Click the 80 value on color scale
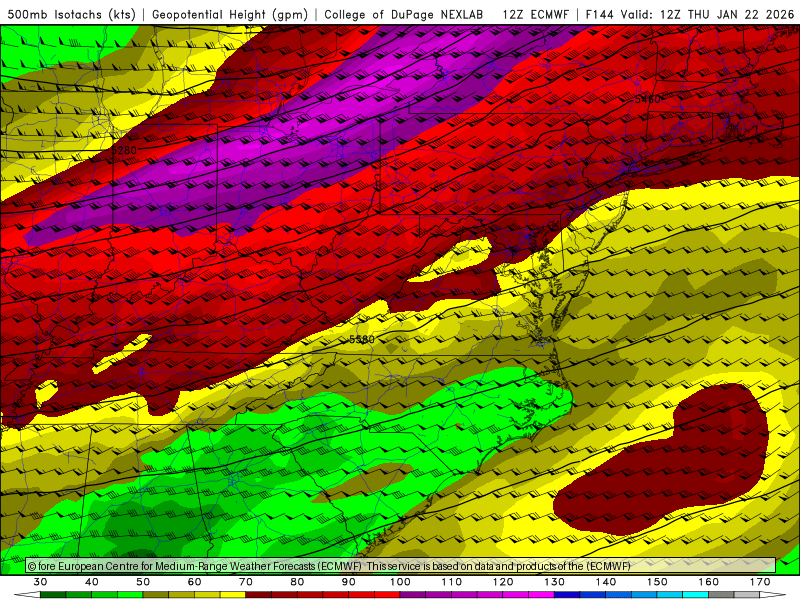This screenshot has width=800, height=600. [297, 582]
